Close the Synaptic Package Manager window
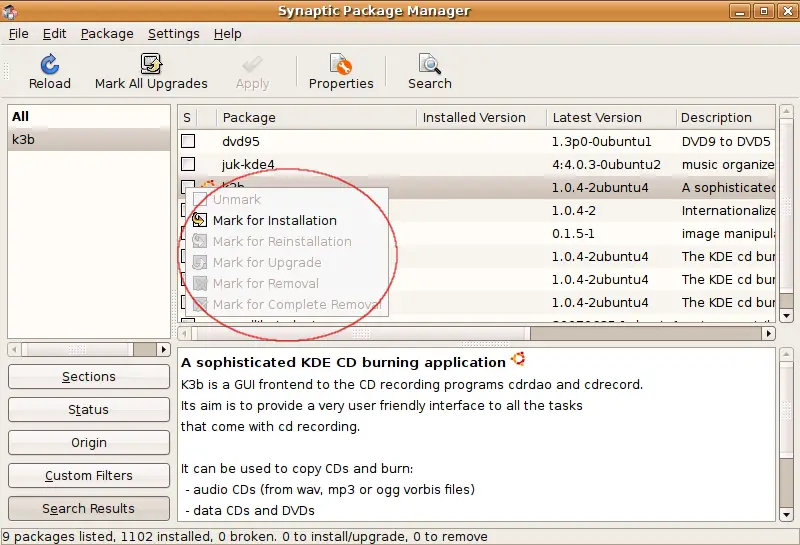 pos(787,11)
